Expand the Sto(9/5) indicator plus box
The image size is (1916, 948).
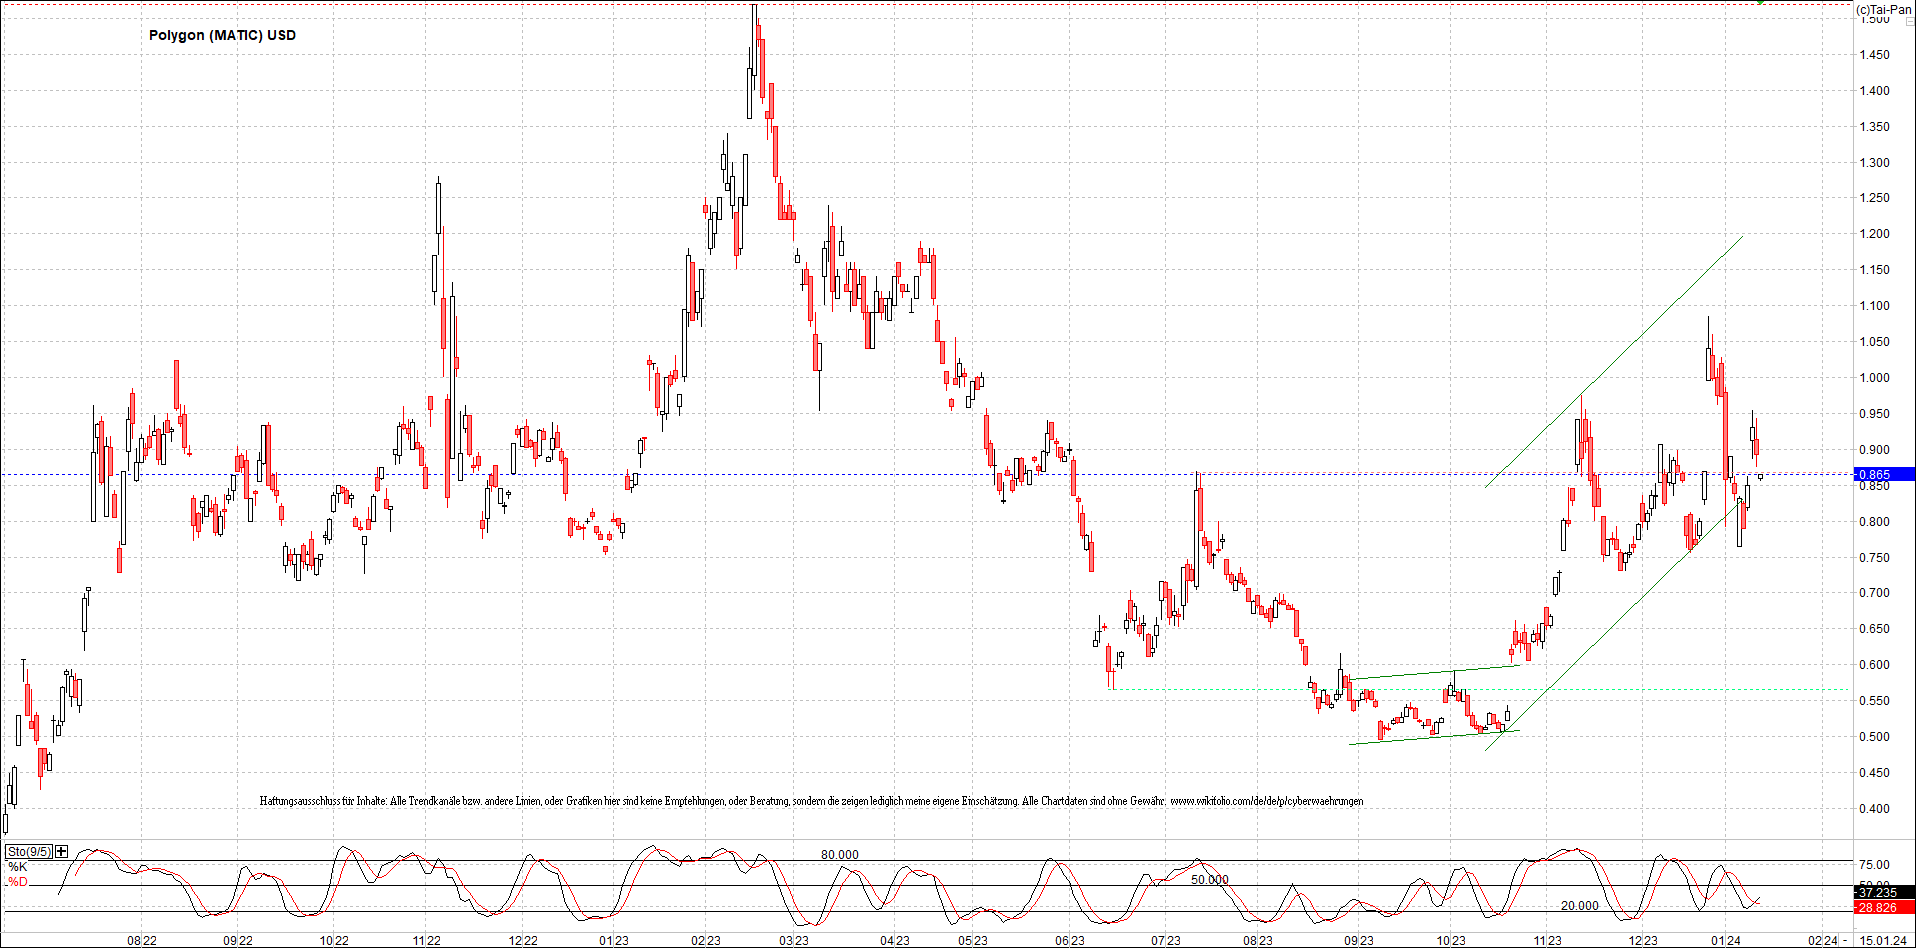click(62, 852)
